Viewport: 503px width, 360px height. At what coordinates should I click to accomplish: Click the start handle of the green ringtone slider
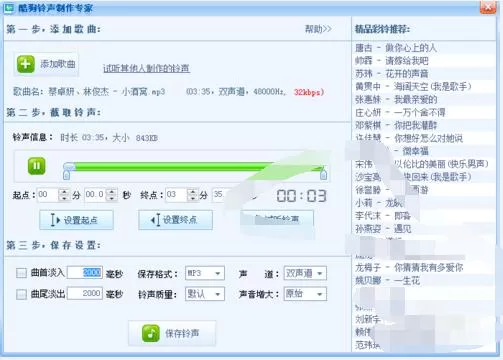tap(66, 175)
